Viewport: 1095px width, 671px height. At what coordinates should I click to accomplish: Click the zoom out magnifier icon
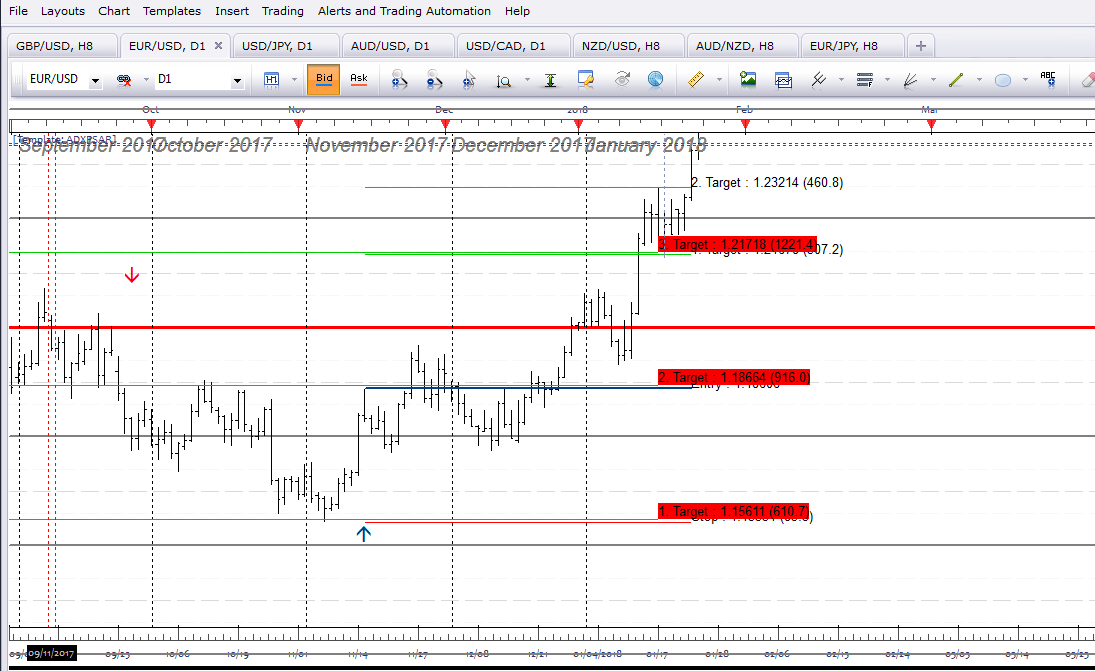tap(434, 80)
